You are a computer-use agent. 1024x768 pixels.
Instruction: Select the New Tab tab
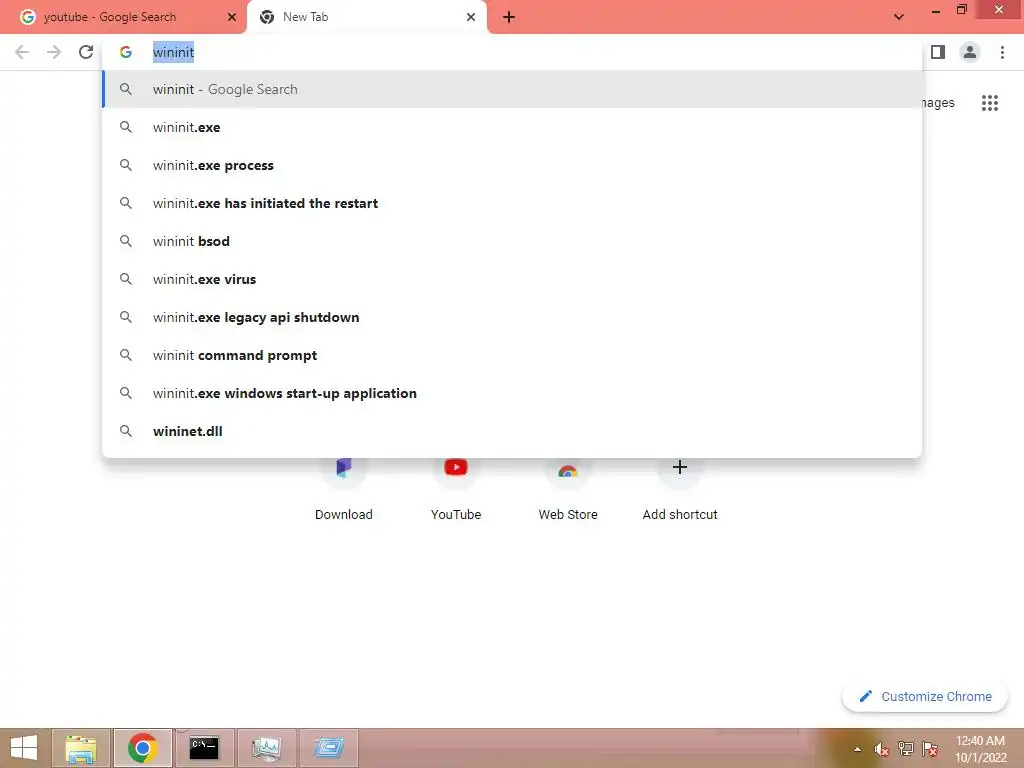tap(367, 17)
